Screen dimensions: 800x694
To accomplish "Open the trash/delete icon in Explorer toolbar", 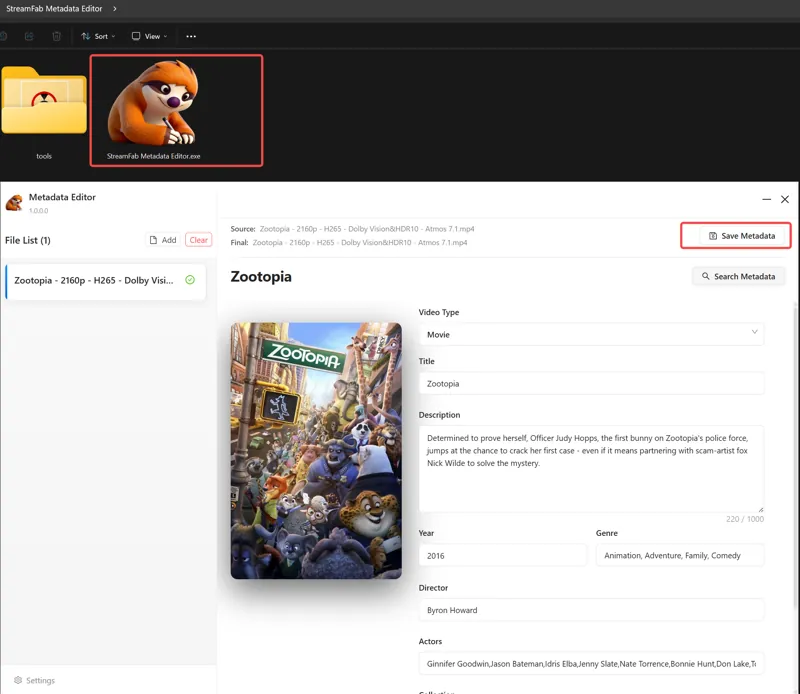I will tap(56, 36).
